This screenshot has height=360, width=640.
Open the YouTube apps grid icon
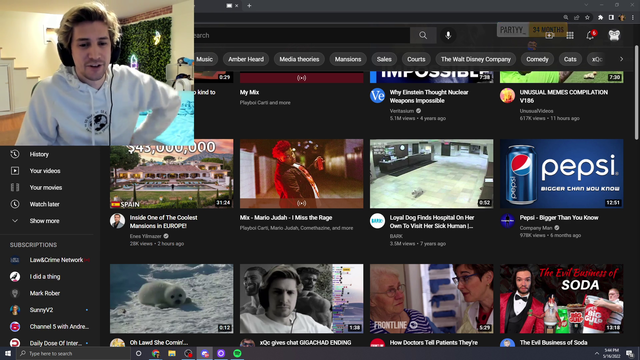(570, 36)
